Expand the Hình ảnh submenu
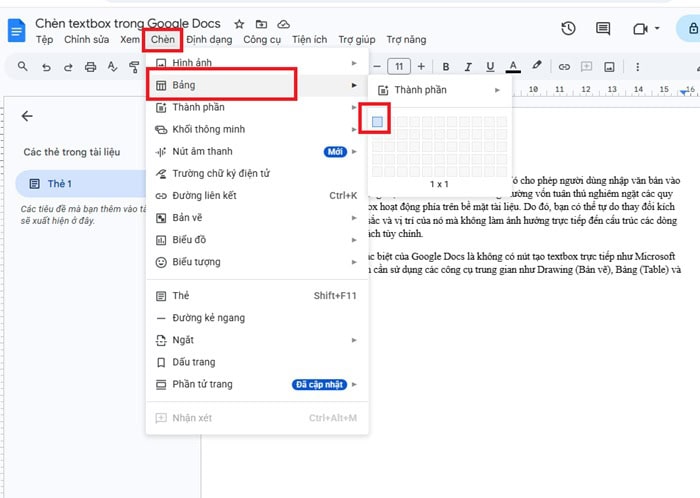 point(257,62)
